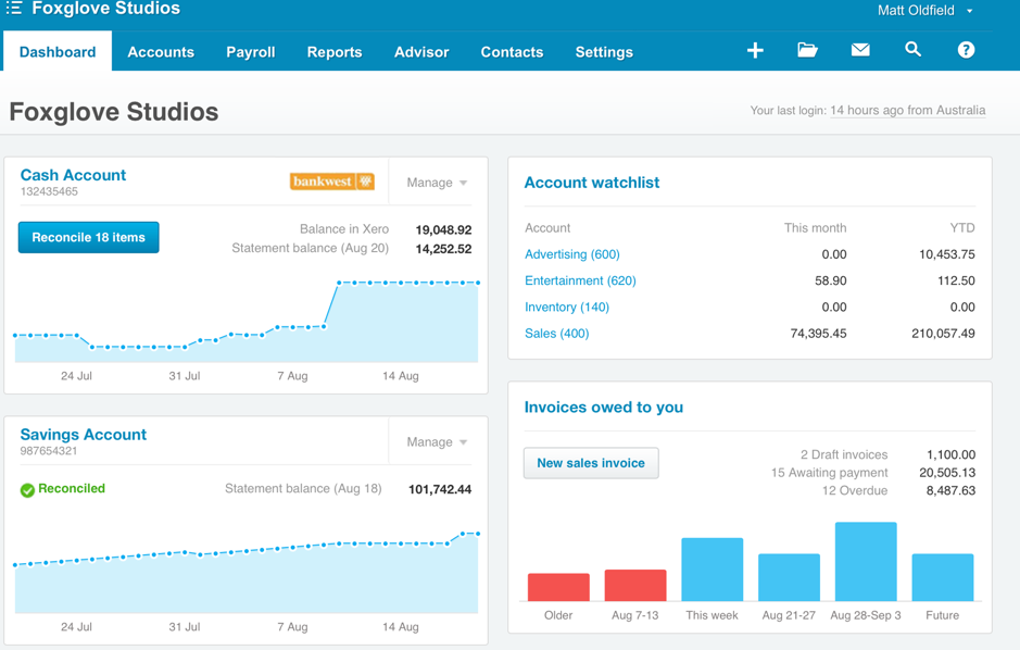Open Savings Account Manage dropdown
1020x650 pixels.
point(437,442)
